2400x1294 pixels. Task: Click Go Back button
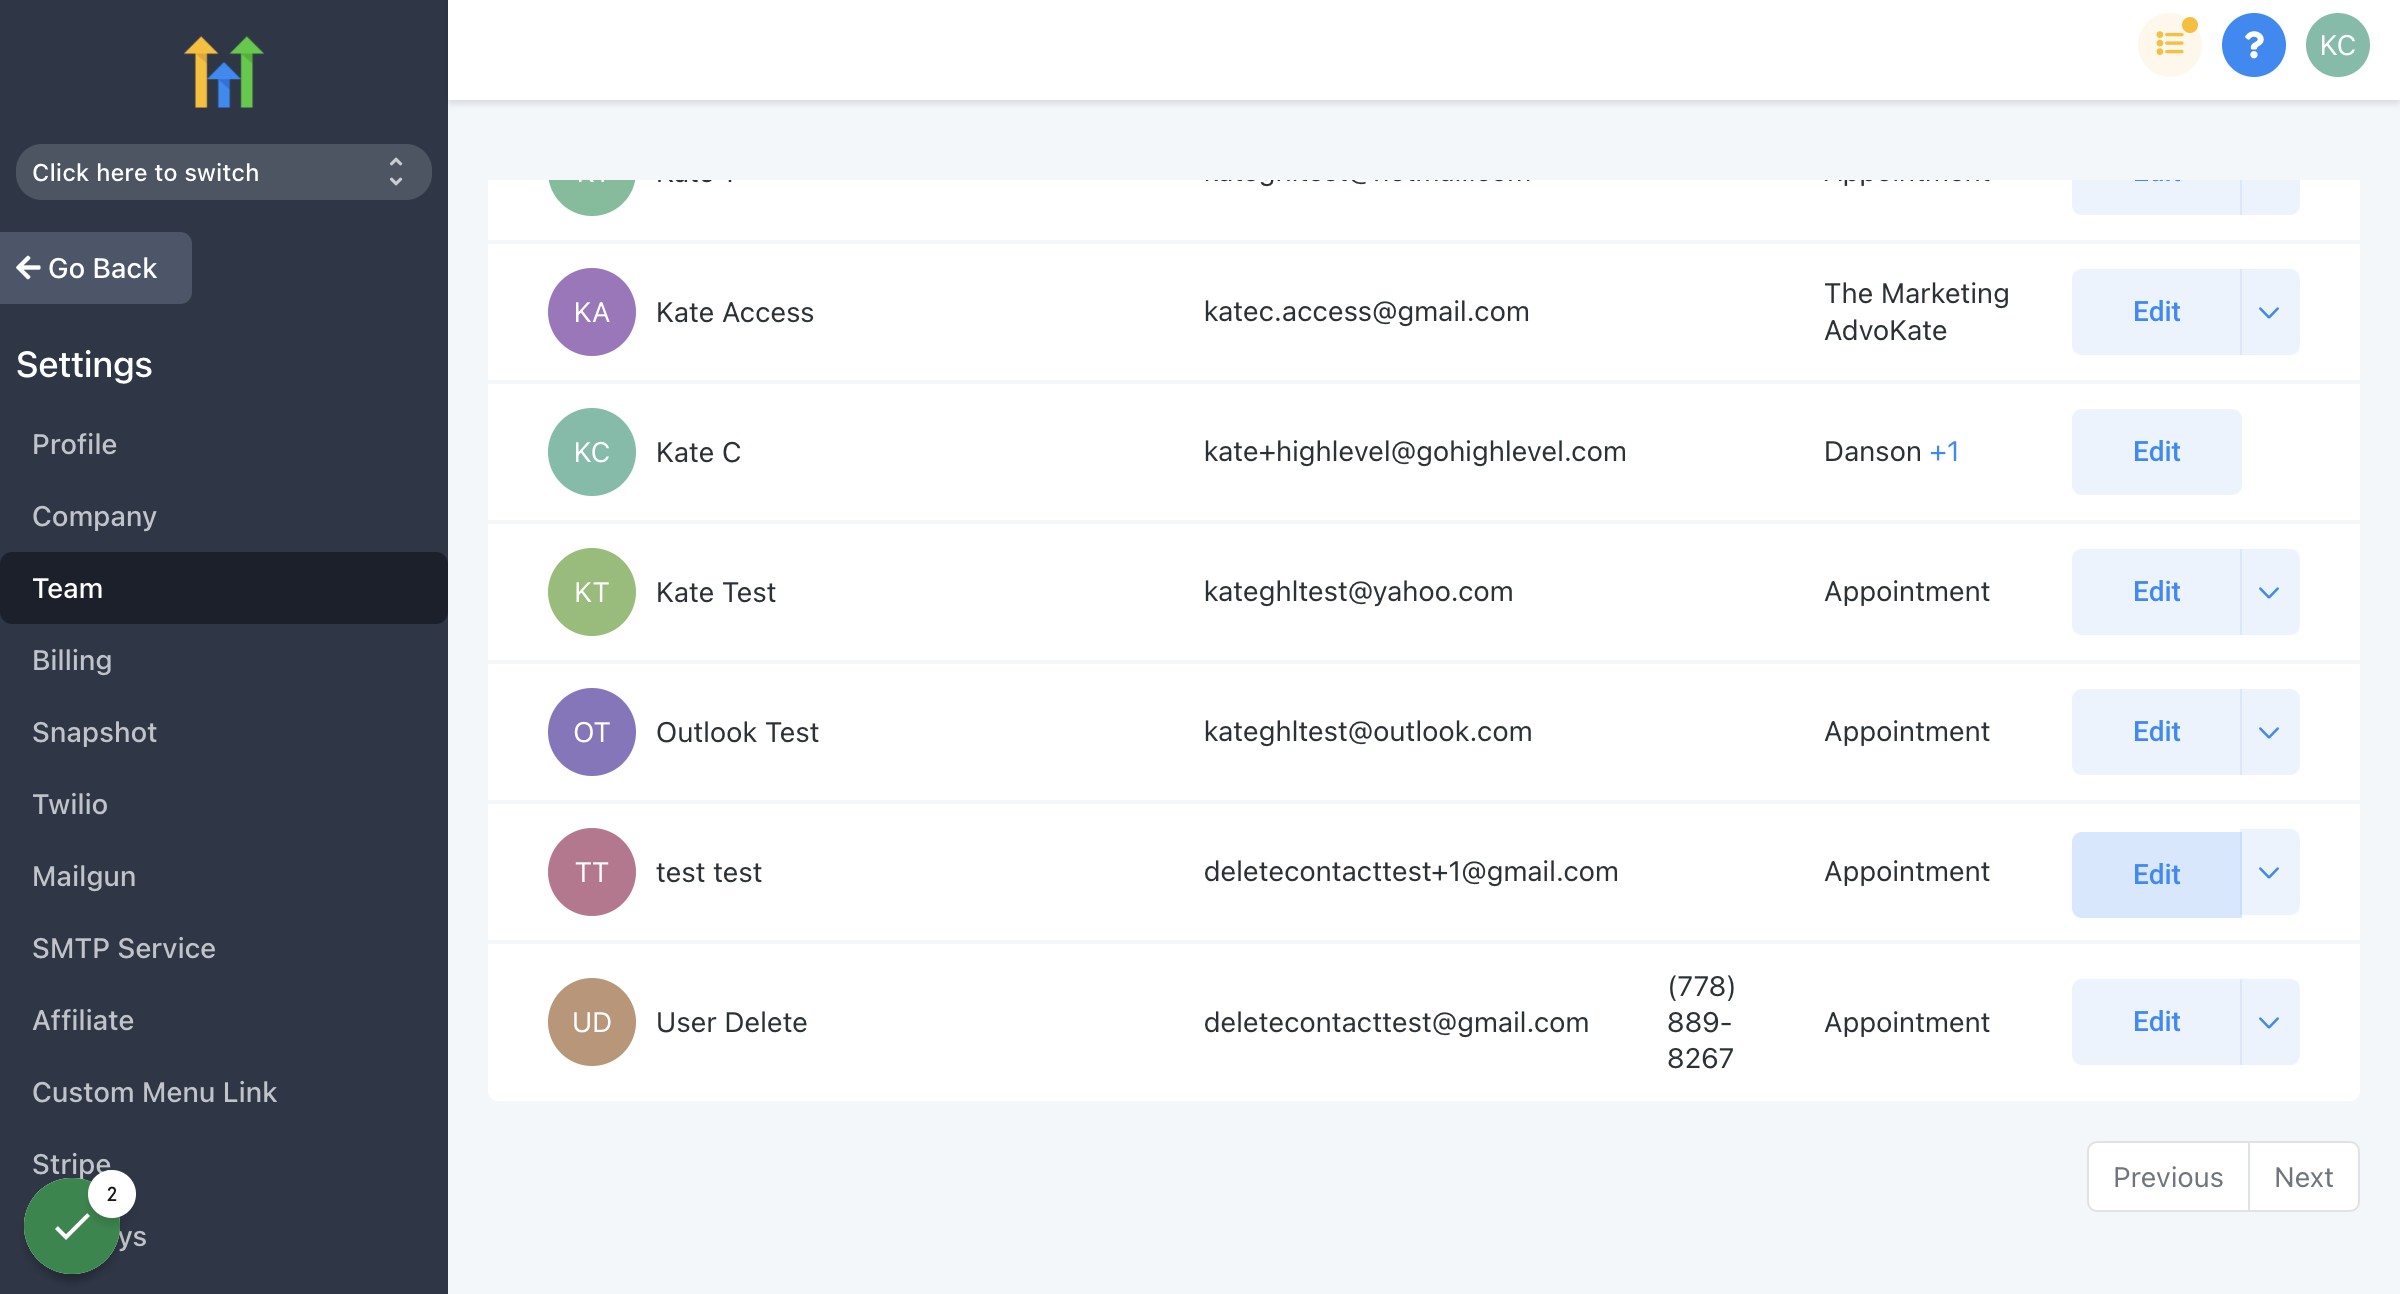[96, 268]
